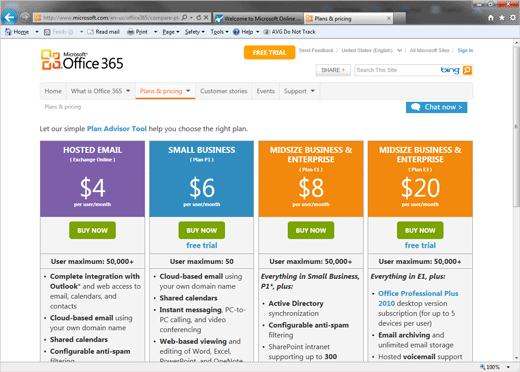Screen dimensions: 520x372
Task: Click the browser Forward arrow button
Action: 25,17
